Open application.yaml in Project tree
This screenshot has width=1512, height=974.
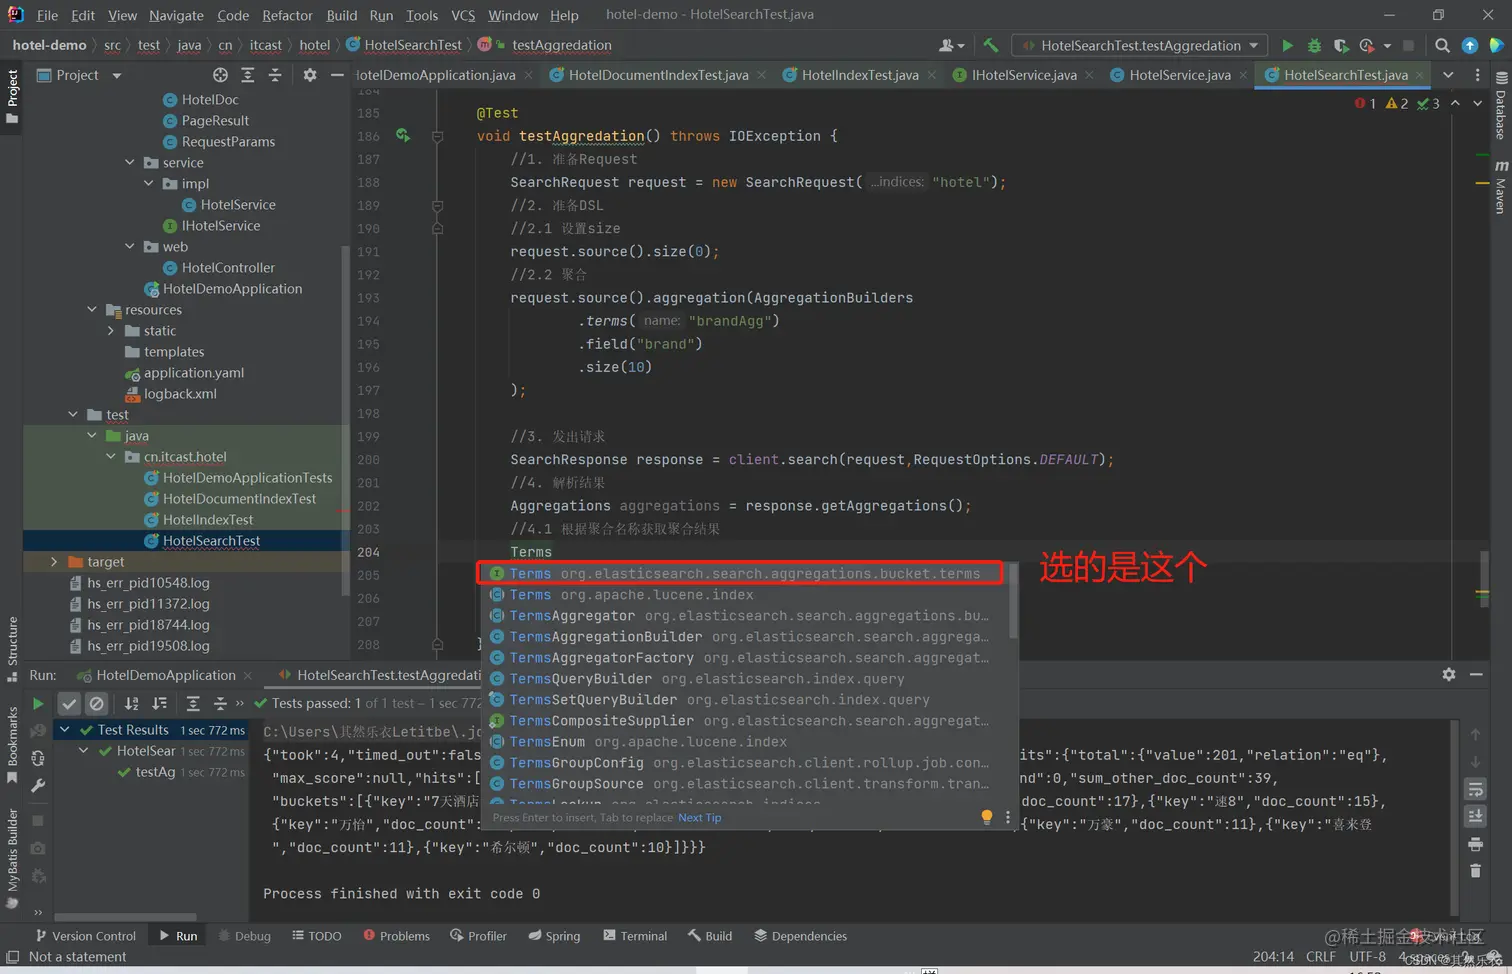tap(194, 372)
